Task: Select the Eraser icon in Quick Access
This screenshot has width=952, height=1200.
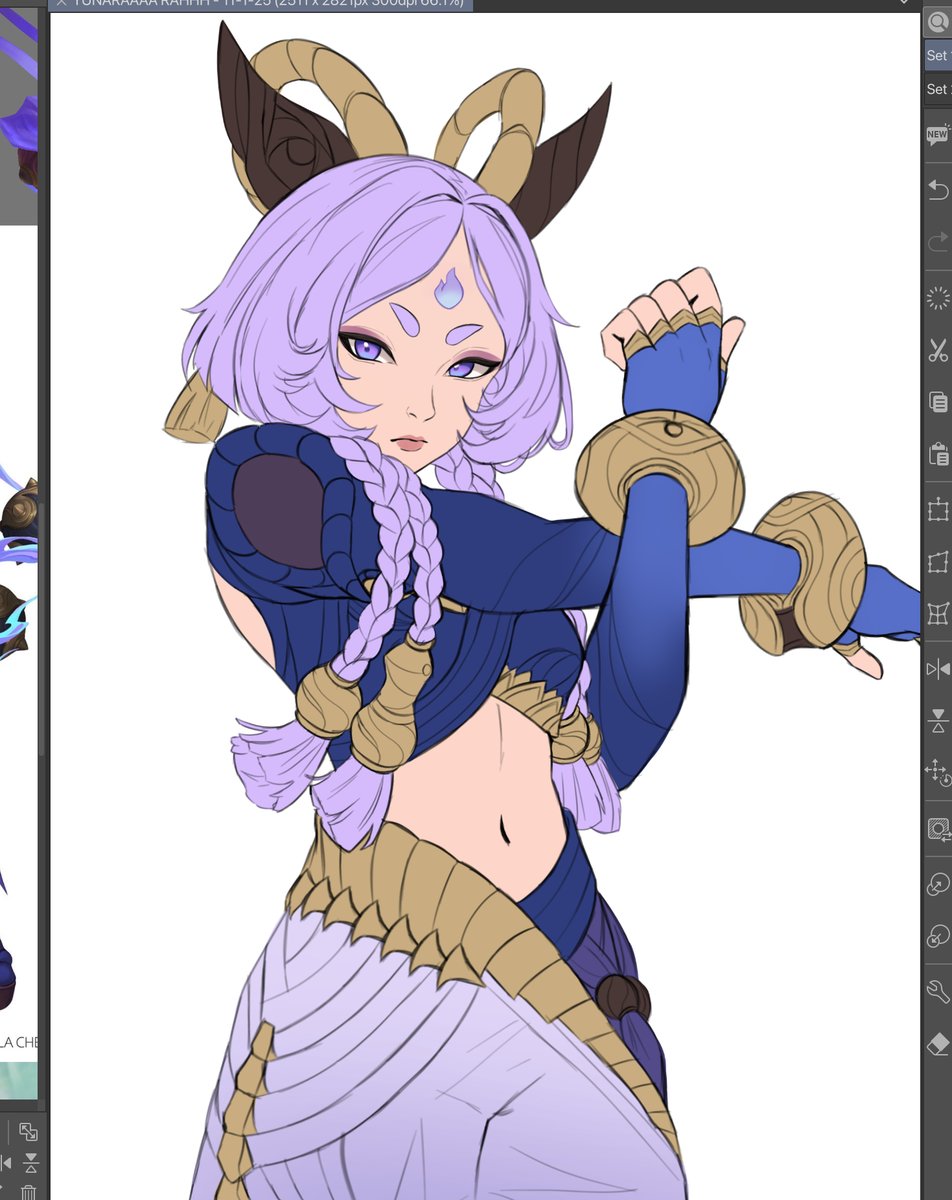Action: [937, 1044]
